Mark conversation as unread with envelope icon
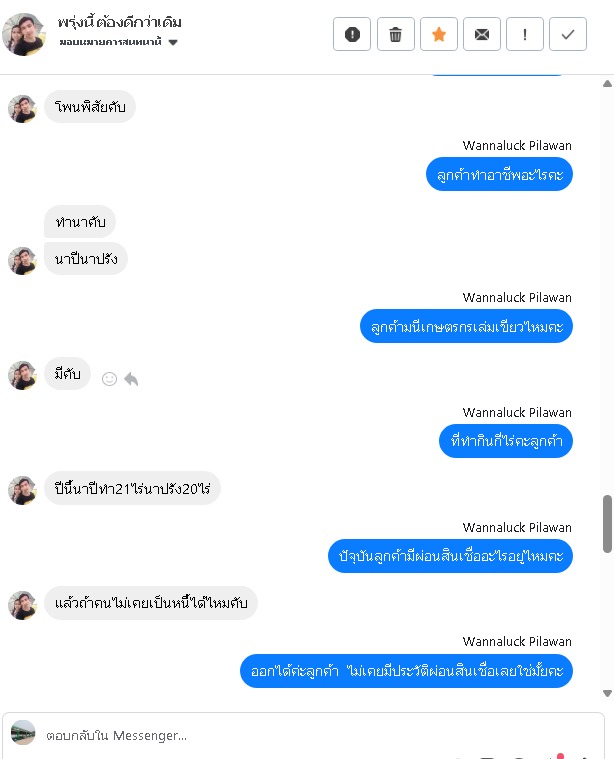The image size is (614, 759). [x=482, y=34]
